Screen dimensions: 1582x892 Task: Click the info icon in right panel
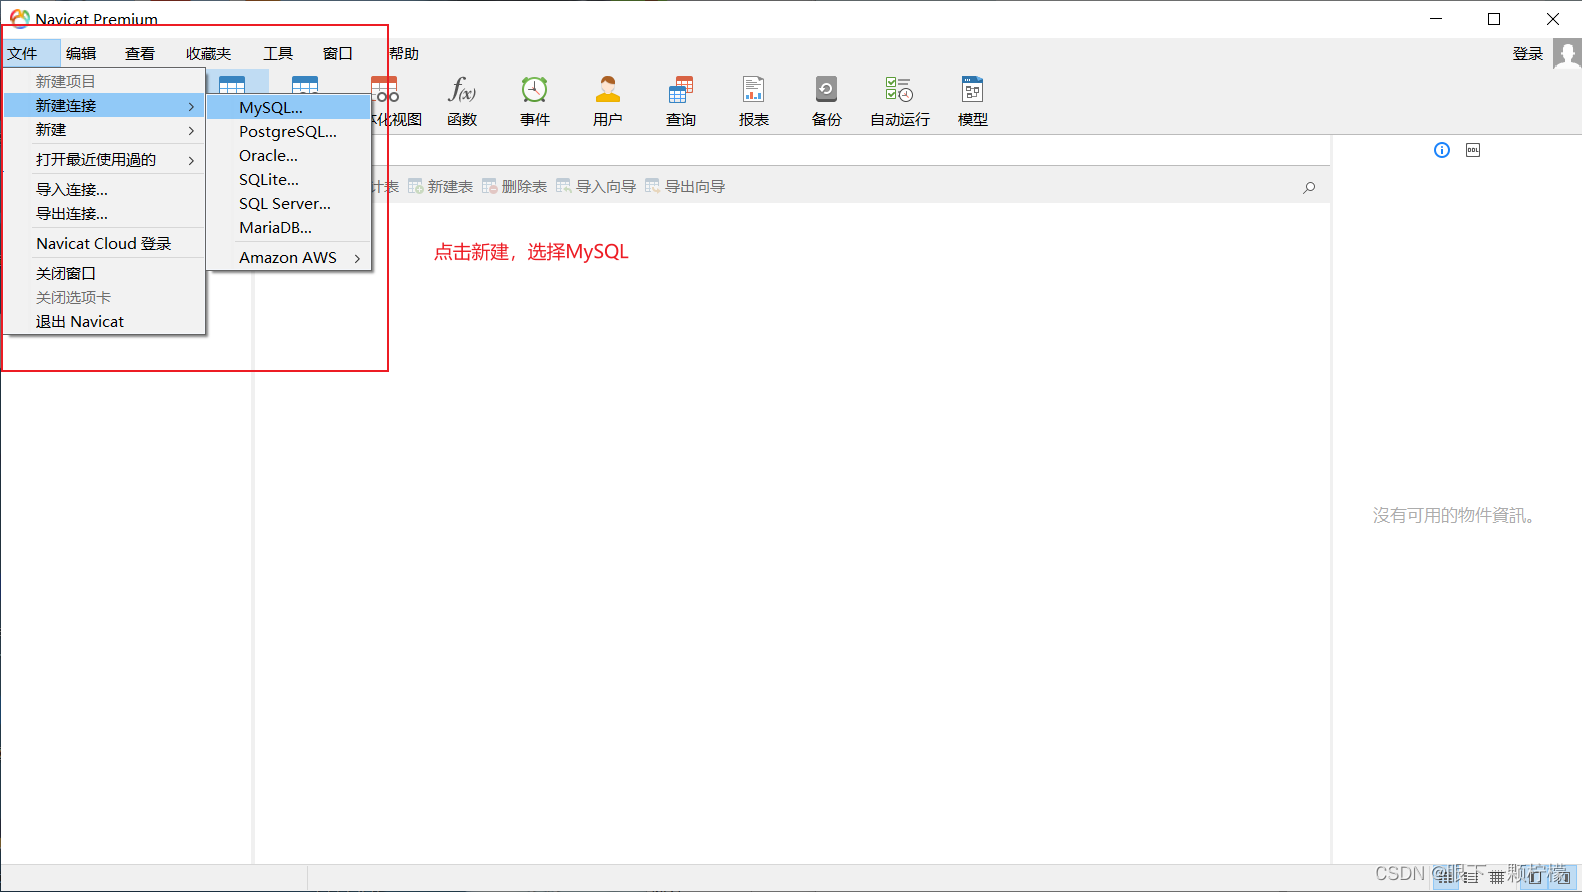click(1442, 150)
